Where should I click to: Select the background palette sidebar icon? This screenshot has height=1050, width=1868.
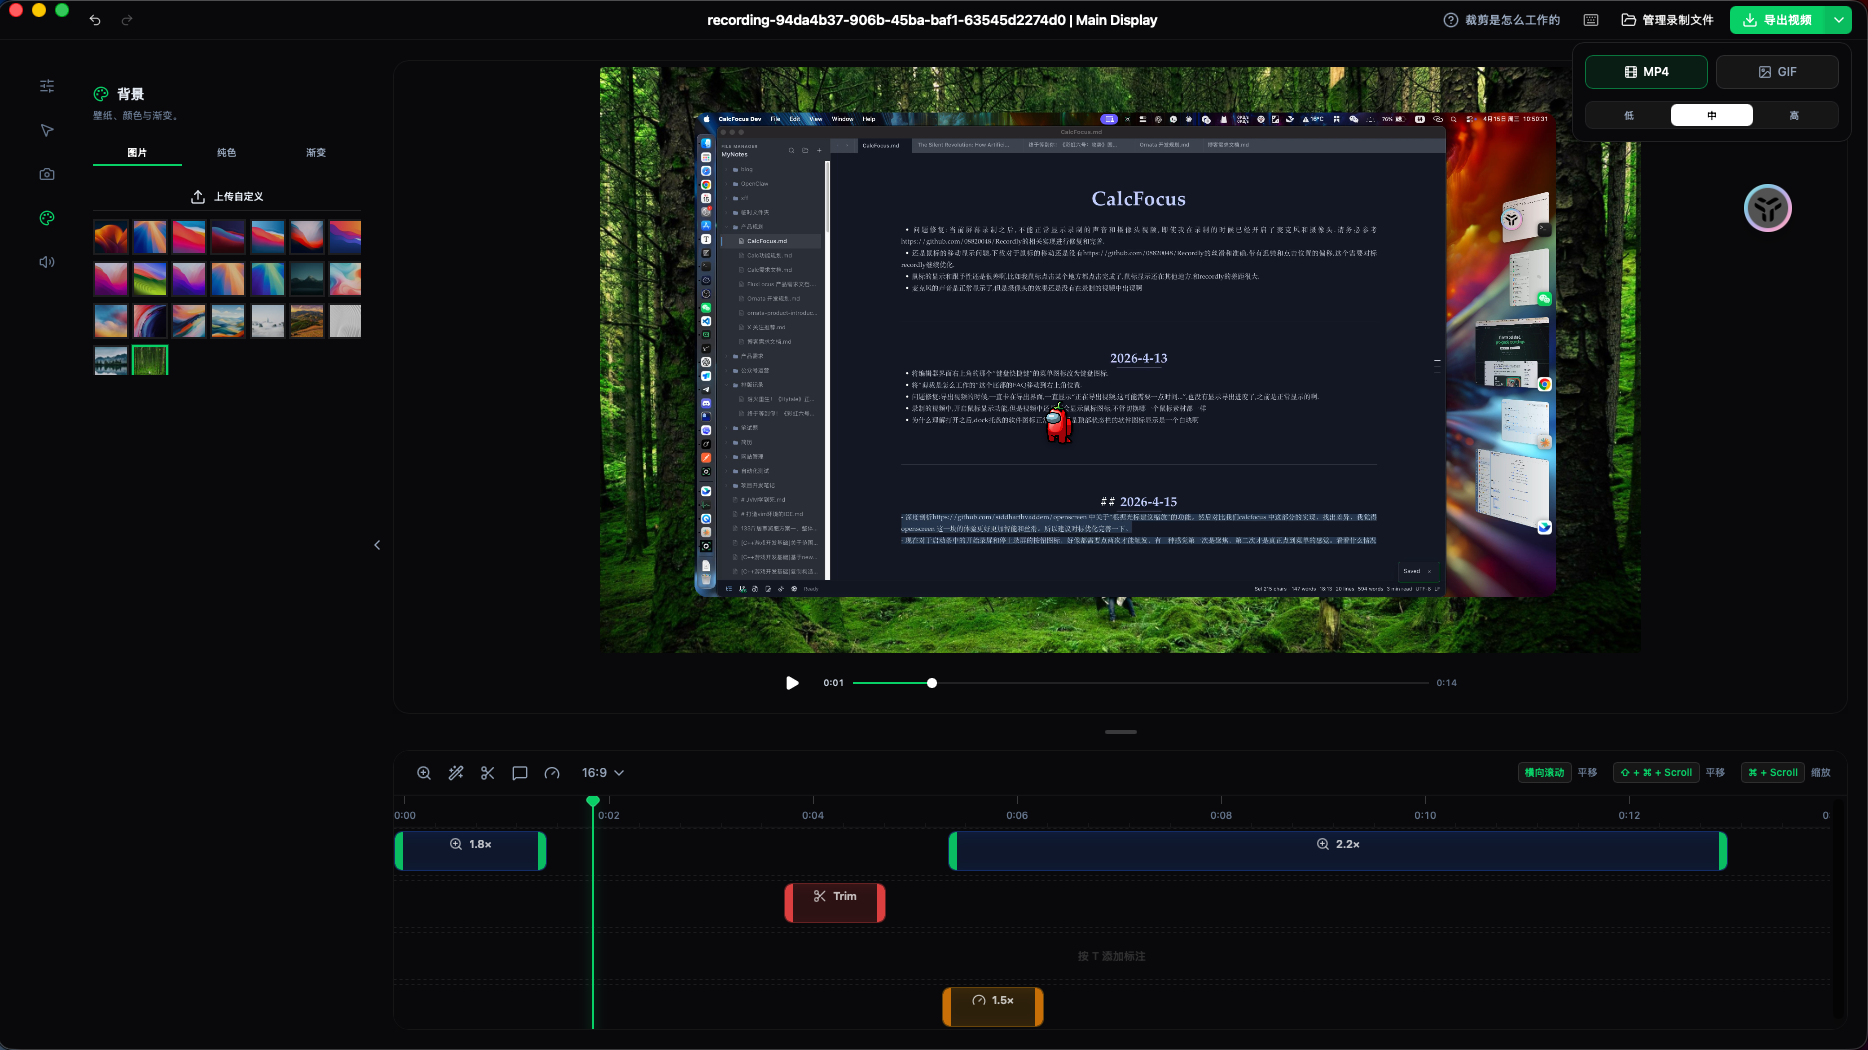pyautogui.click(x=47, y=218)
